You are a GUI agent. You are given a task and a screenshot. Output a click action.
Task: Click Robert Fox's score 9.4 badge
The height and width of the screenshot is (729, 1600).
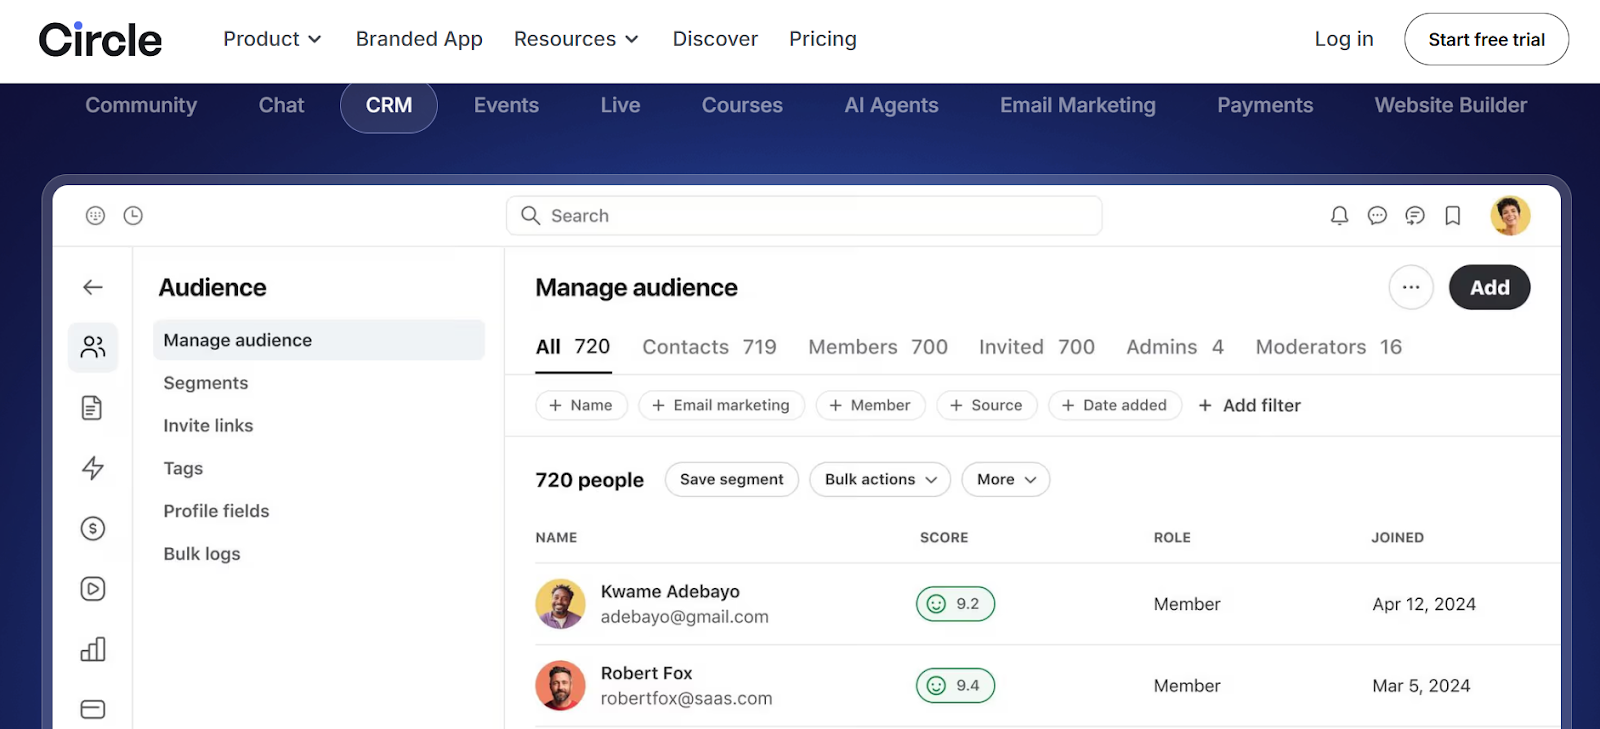click(x=955, y=685)
